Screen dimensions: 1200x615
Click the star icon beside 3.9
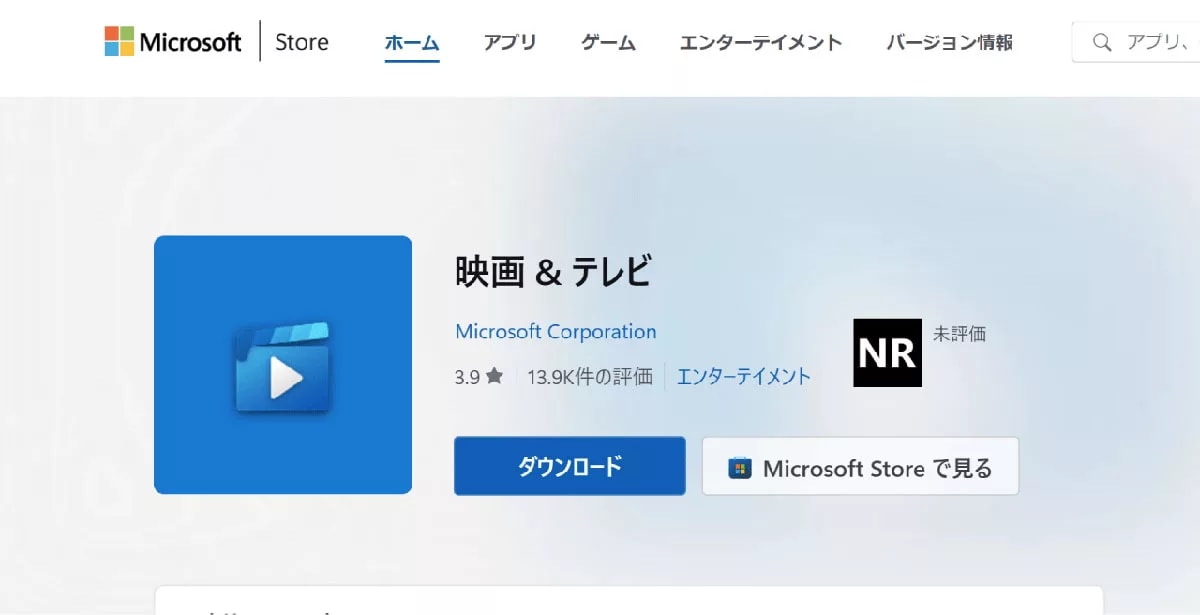[494, 377]
